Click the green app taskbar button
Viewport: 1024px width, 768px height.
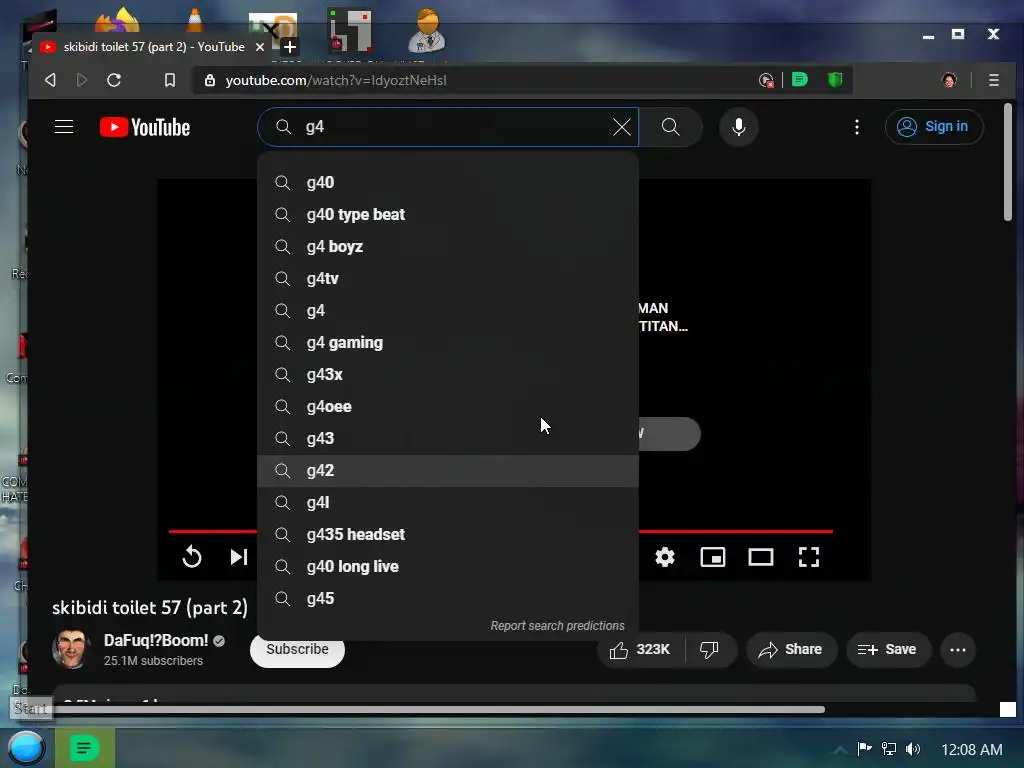click(x=84, y=748)
